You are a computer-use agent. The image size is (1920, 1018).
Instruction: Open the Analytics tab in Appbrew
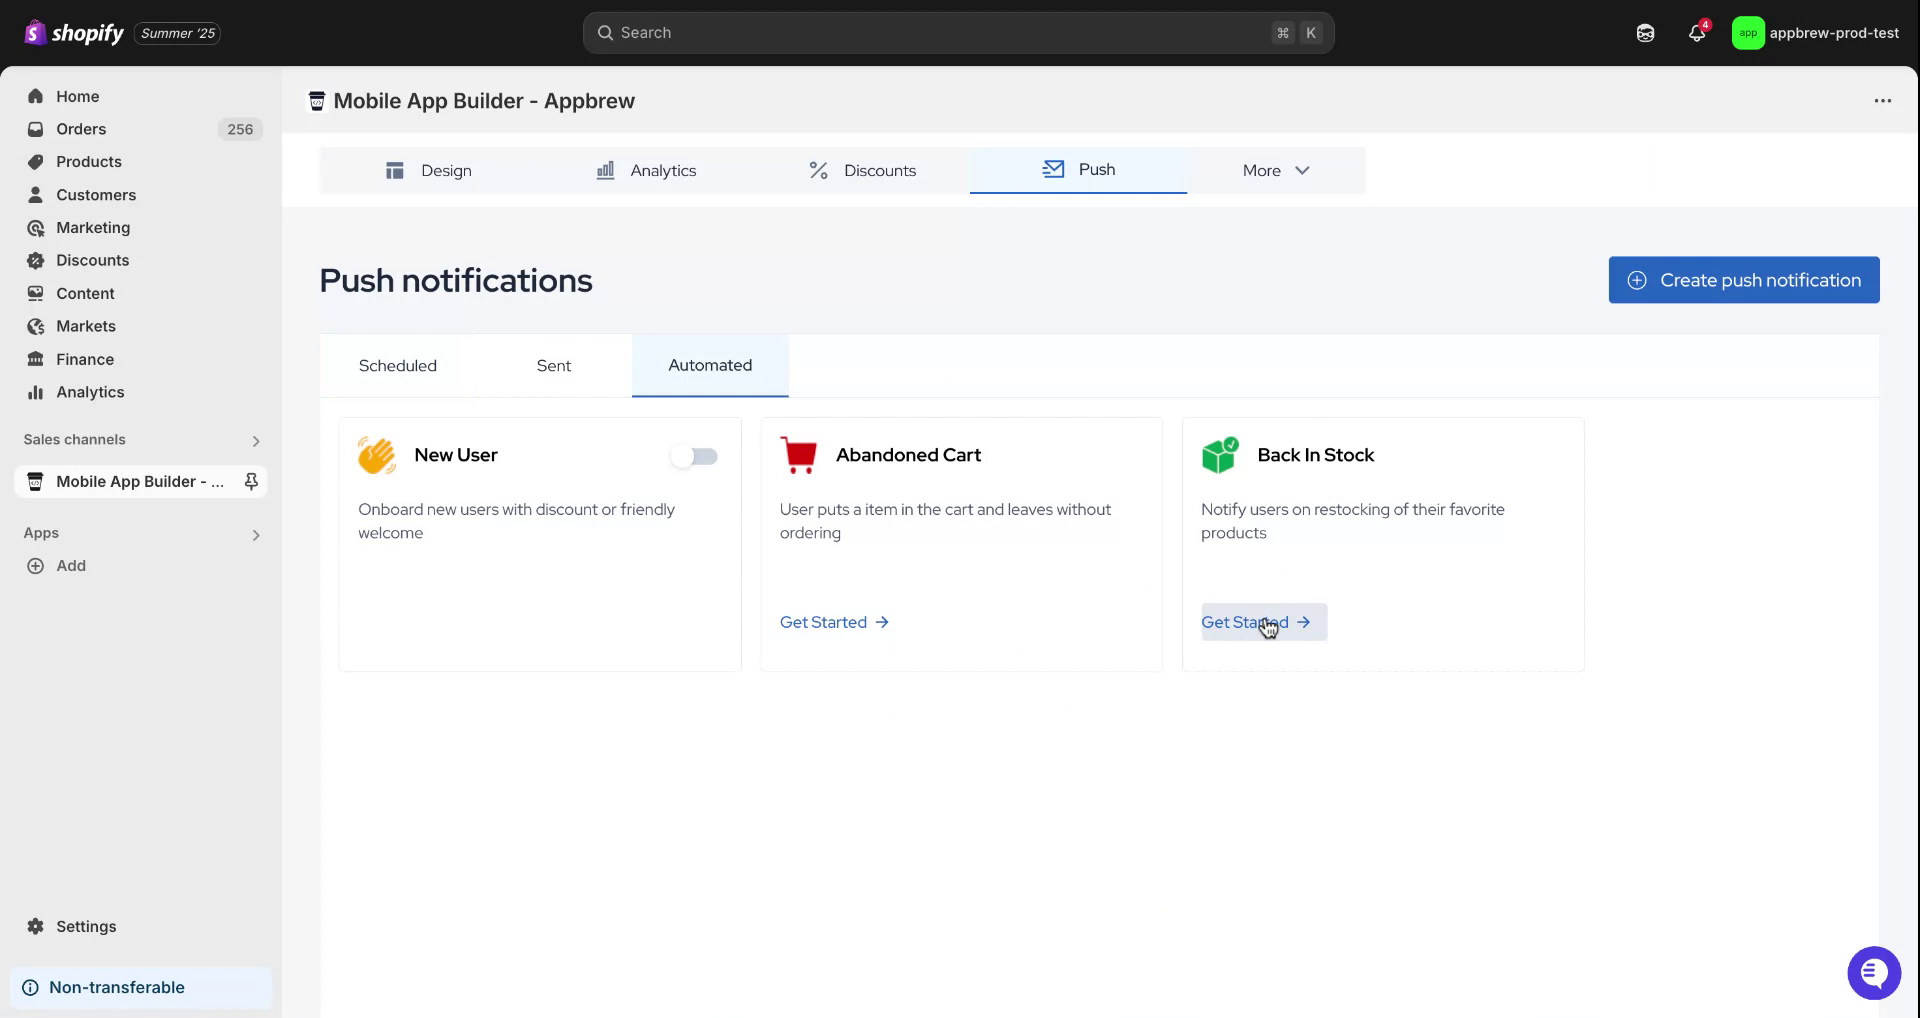[646, 171]
